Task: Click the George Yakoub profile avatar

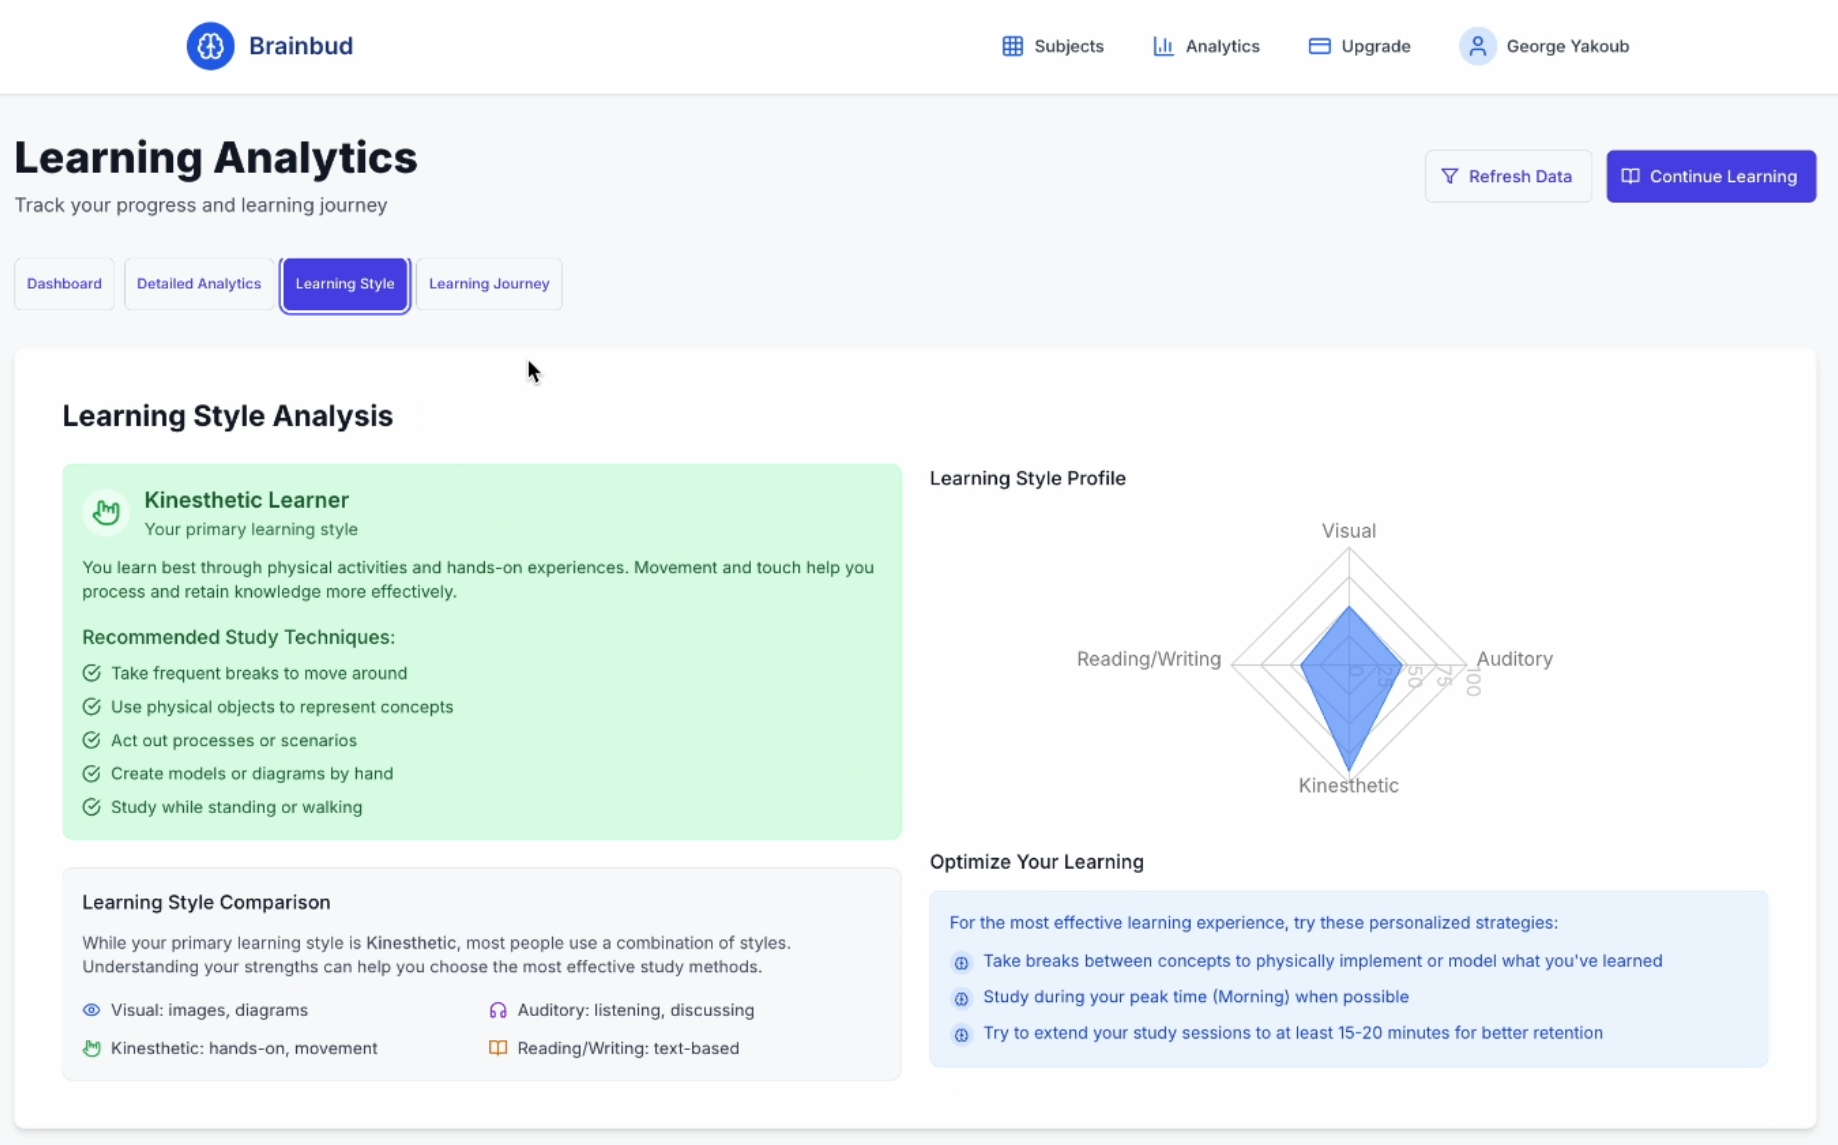Action: 1477,46
